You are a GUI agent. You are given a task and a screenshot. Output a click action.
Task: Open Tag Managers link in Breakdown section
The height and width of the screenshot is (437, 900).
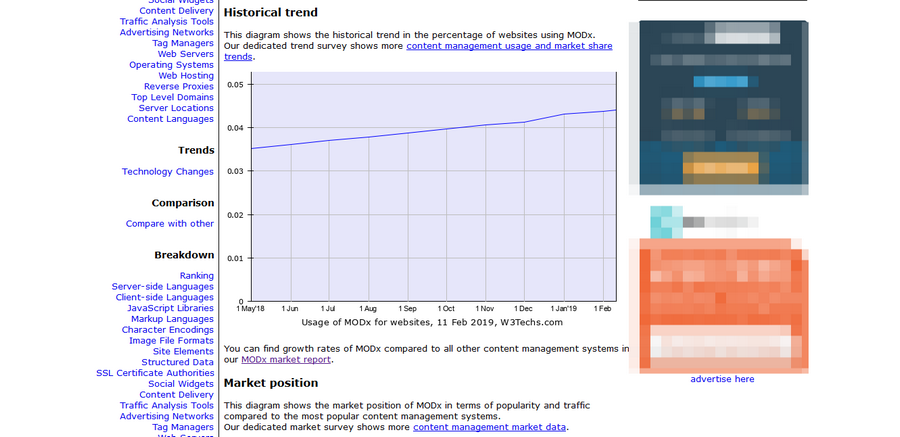183,427
